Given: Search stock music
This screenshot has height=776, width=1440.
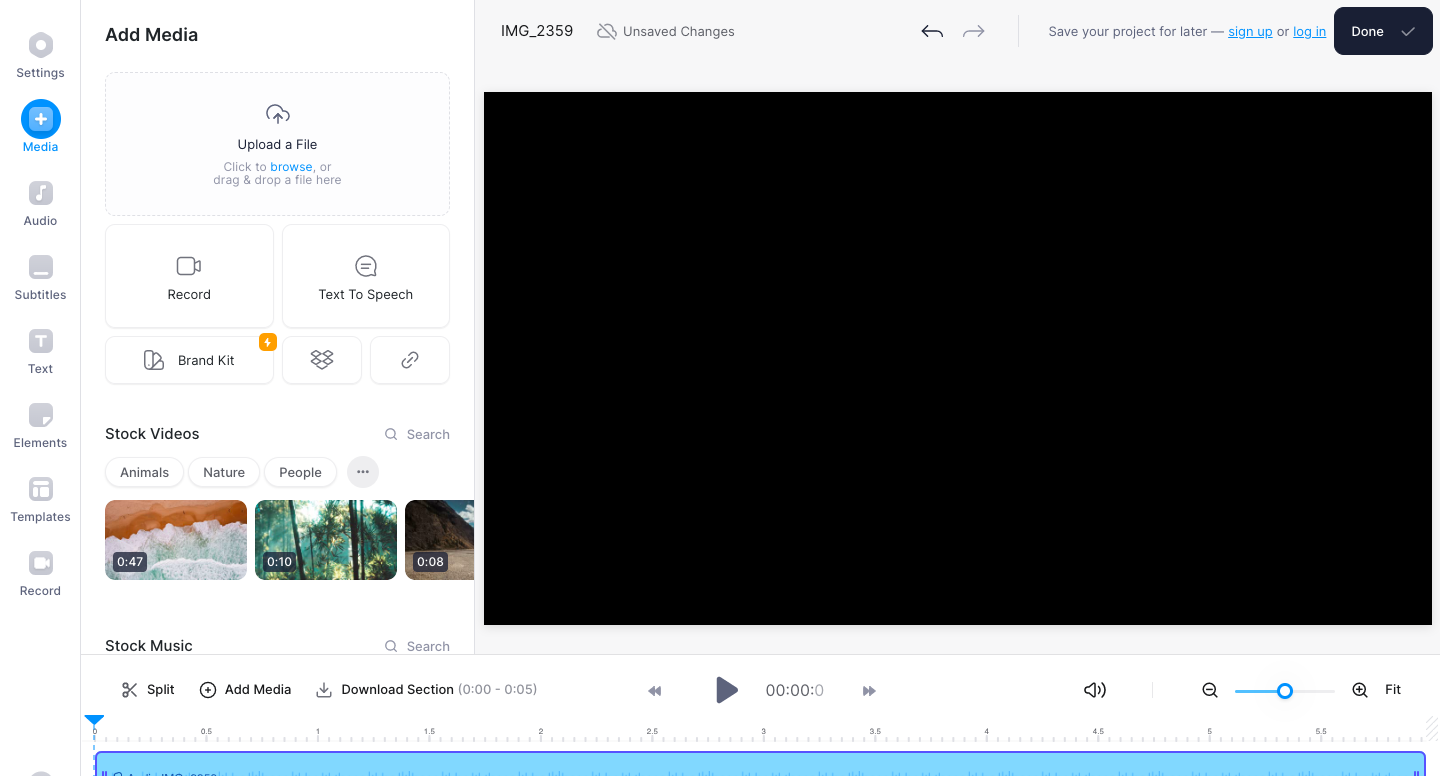Looking at the screenshot, I should pos(418,646).
